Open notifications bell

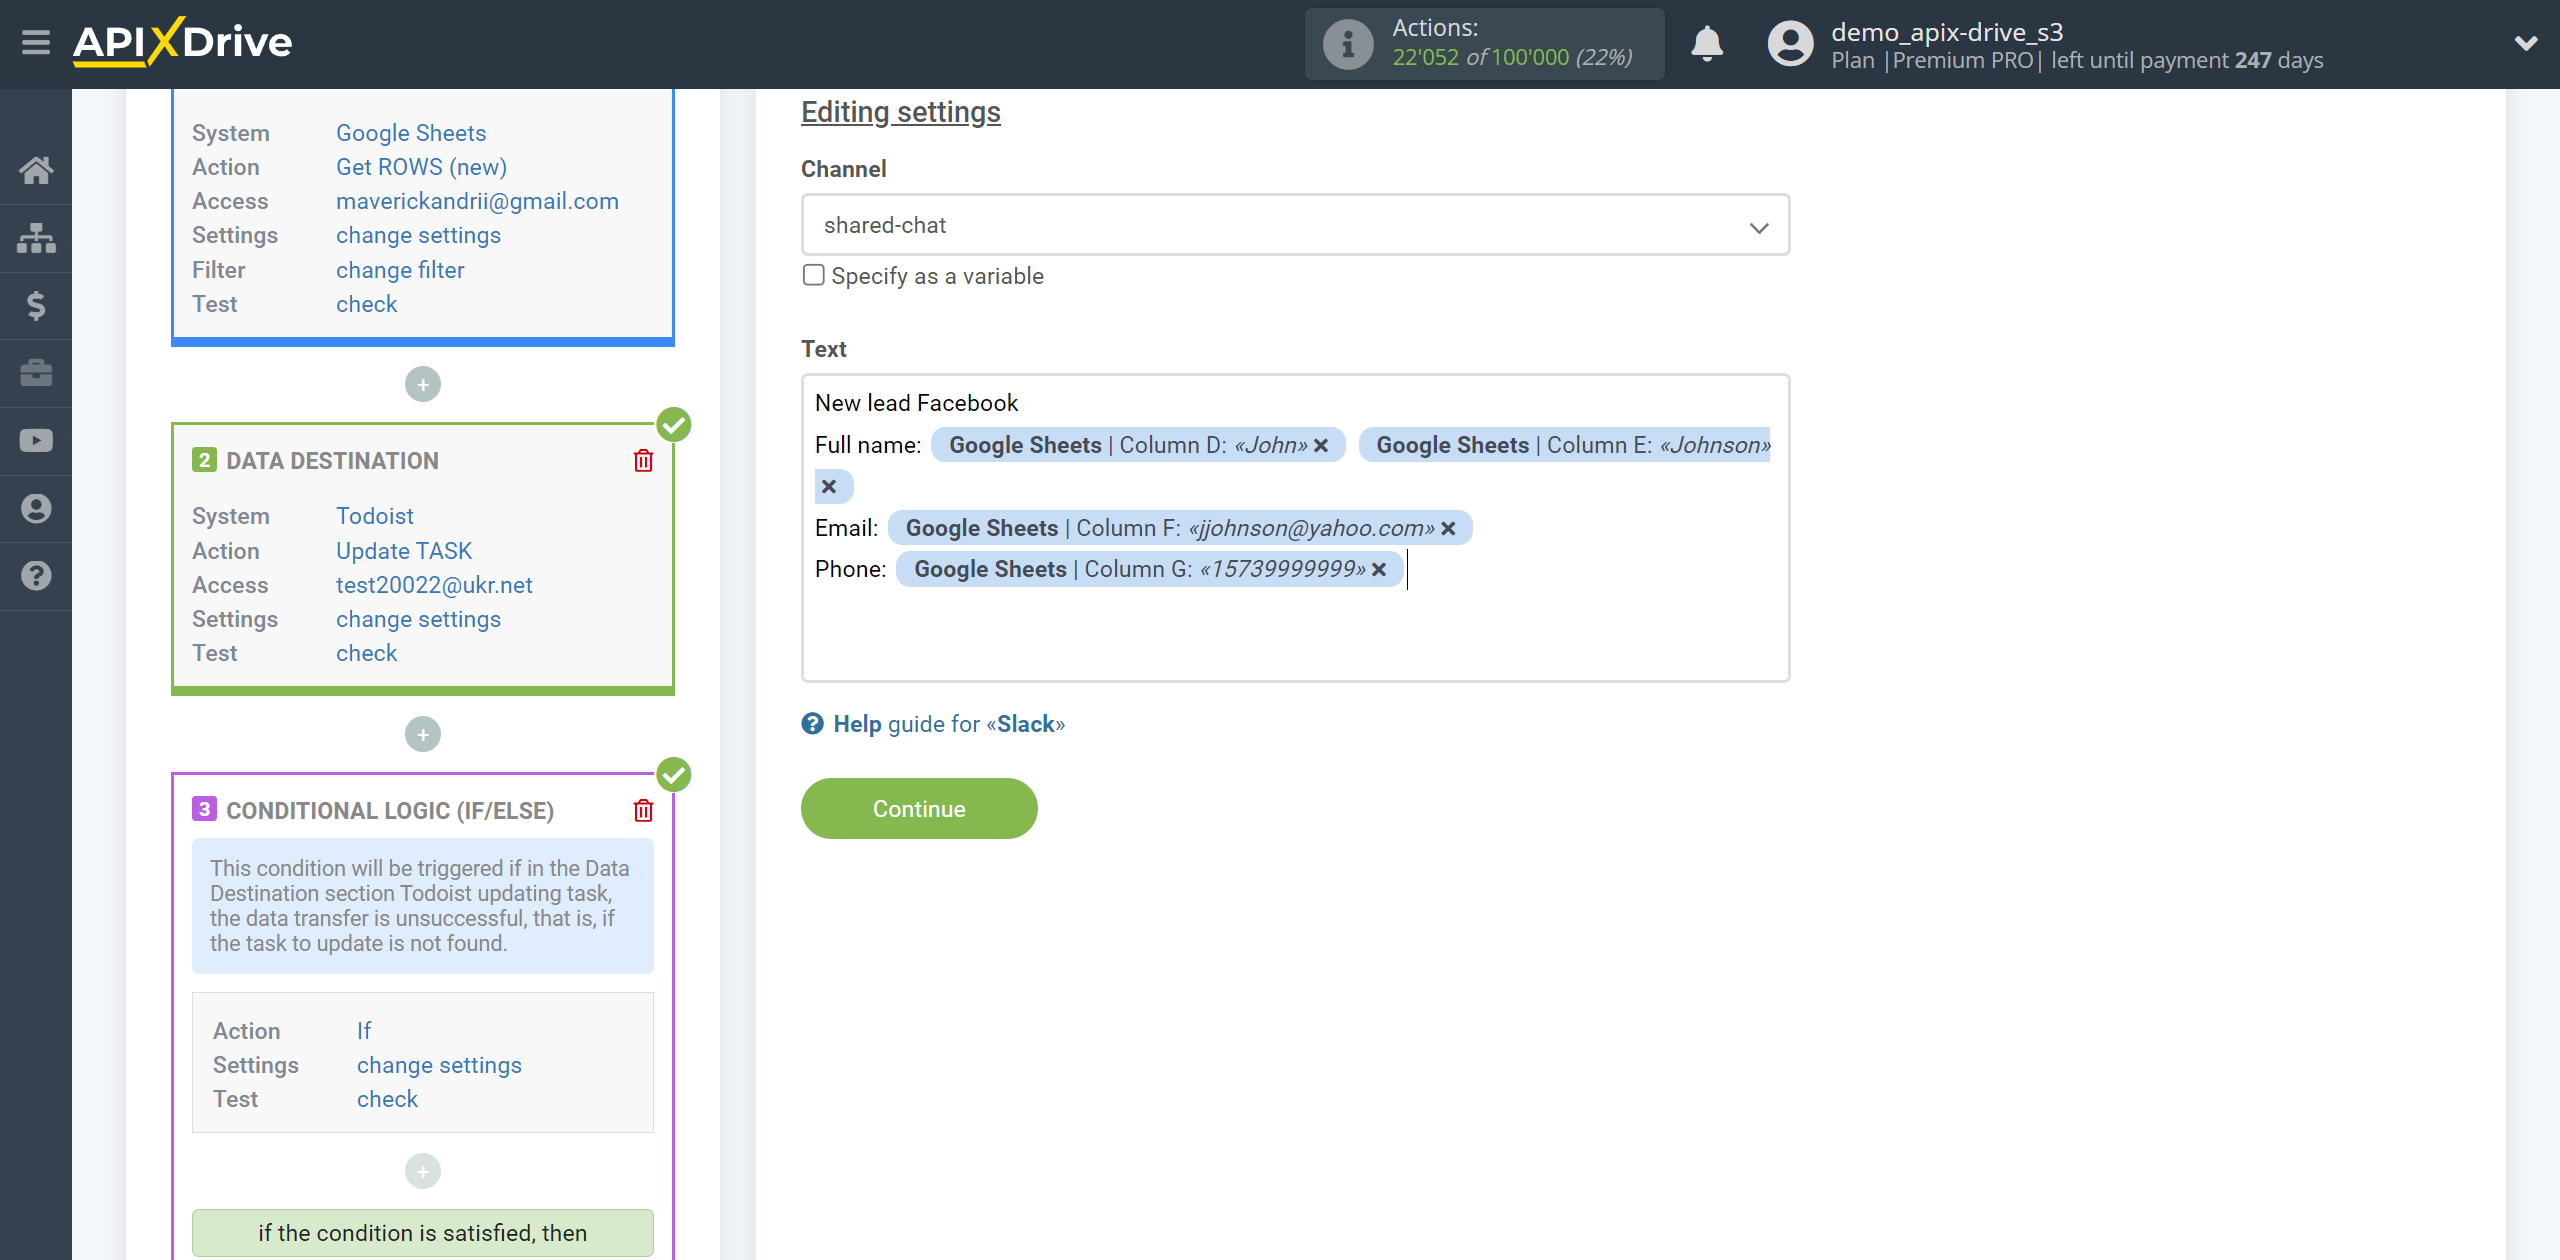pyautogui.click(x=1707, y=44)
